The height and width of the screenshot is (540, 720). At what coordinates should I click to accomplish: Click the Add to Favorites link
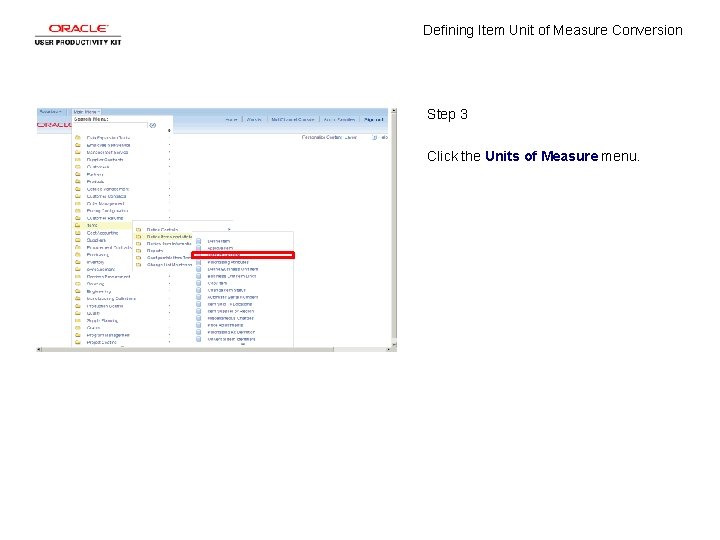pyautogui.click(x=339, y=119)
